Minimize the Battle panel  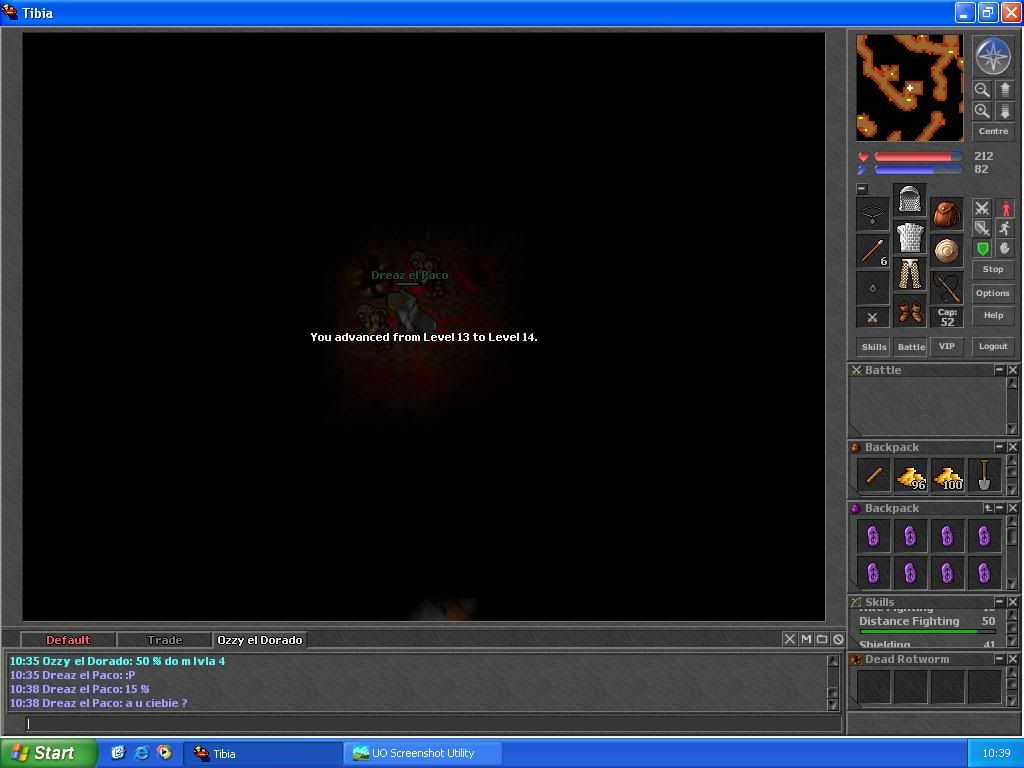999,370
